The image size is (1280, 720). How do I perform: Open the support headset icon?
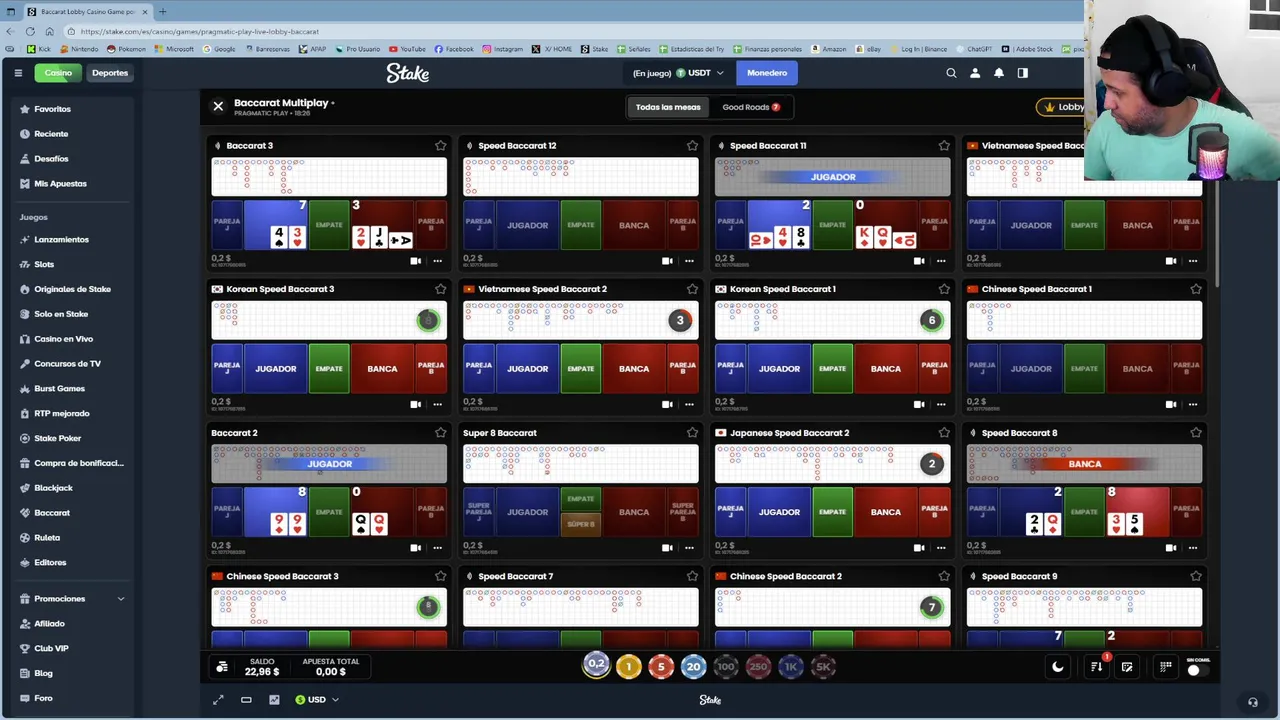[1253, 702]
